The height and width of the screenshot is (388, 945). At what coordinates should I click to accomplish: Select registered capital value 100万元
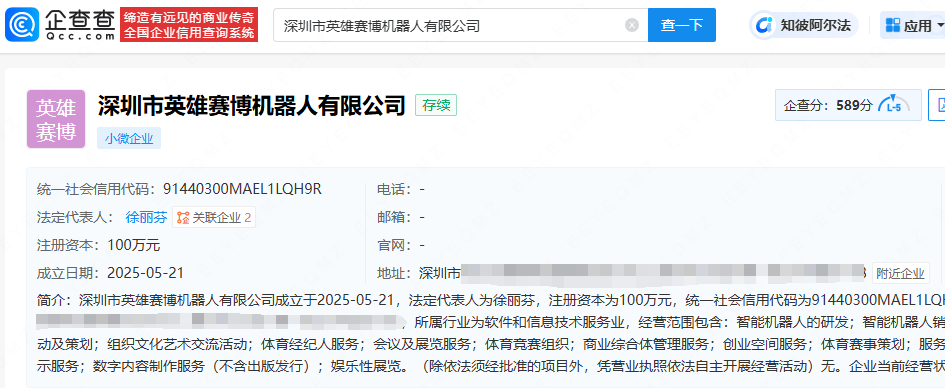click(x=134, y=245)
